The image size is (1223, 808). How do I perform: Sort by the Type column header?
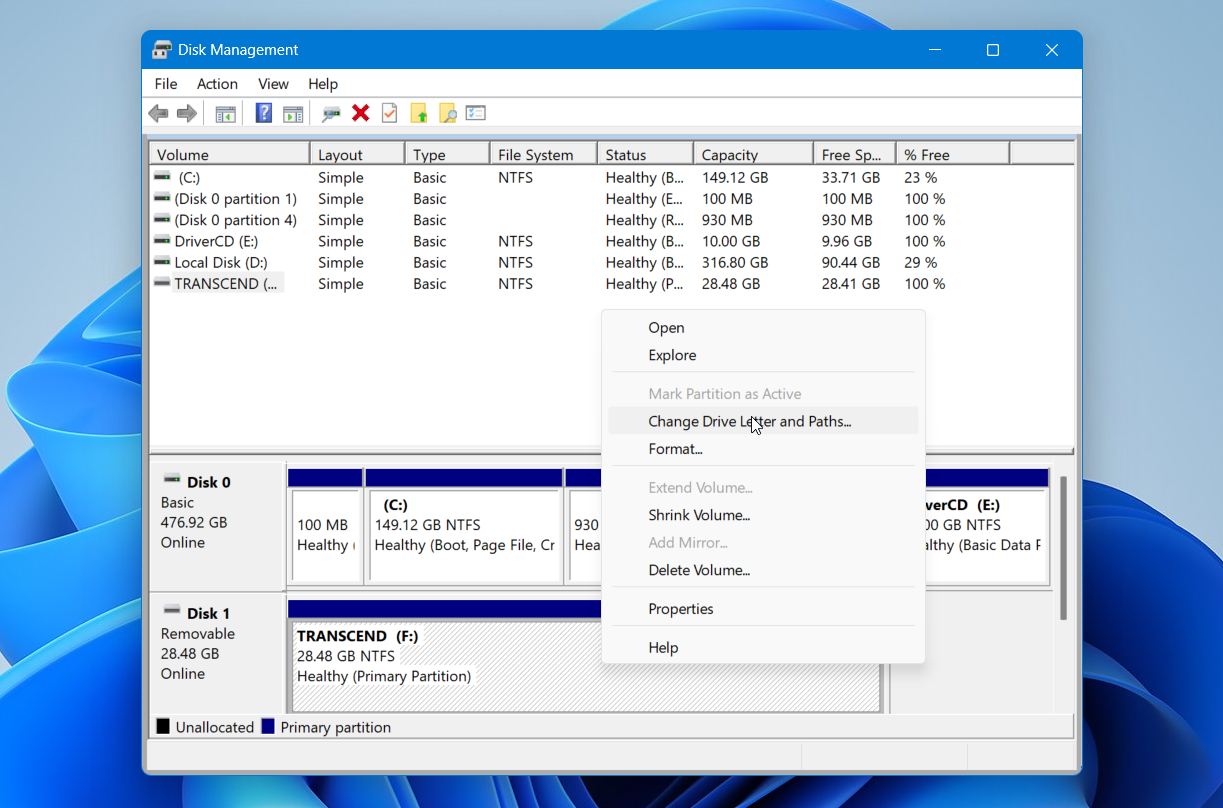pyautogui.click(x=447, y=154)
